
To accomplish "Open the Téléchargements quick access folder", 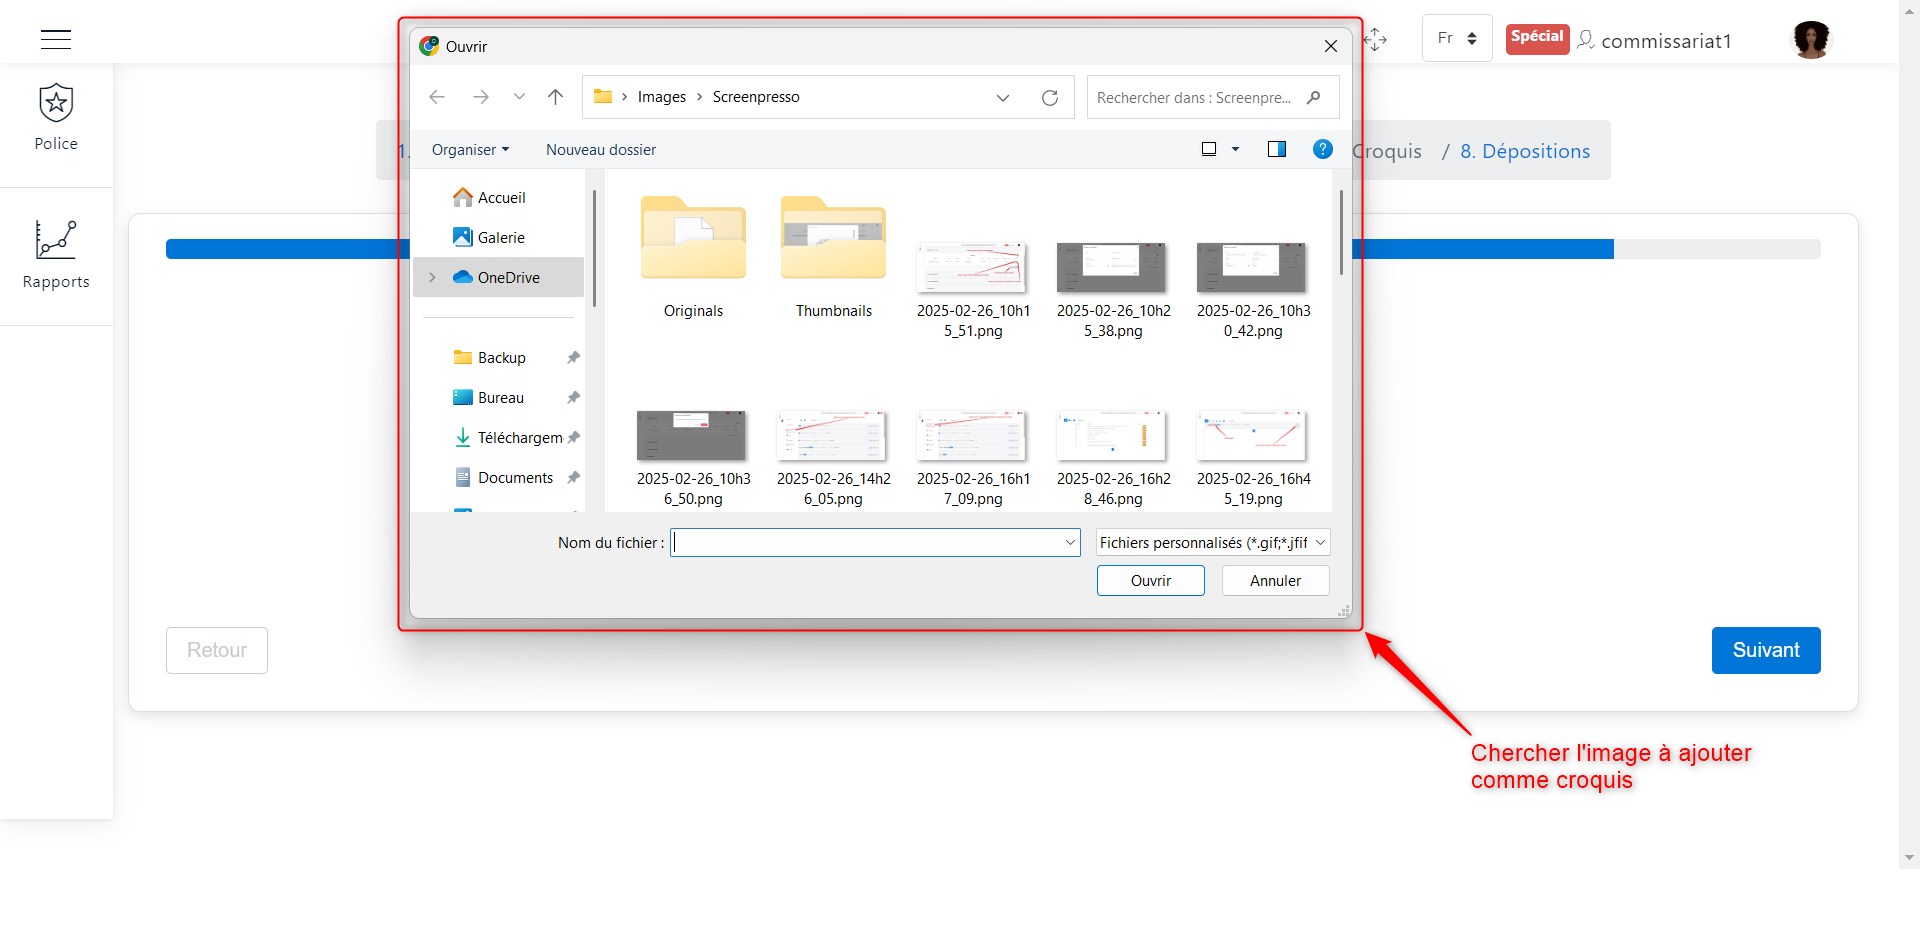I will point(509,438).
